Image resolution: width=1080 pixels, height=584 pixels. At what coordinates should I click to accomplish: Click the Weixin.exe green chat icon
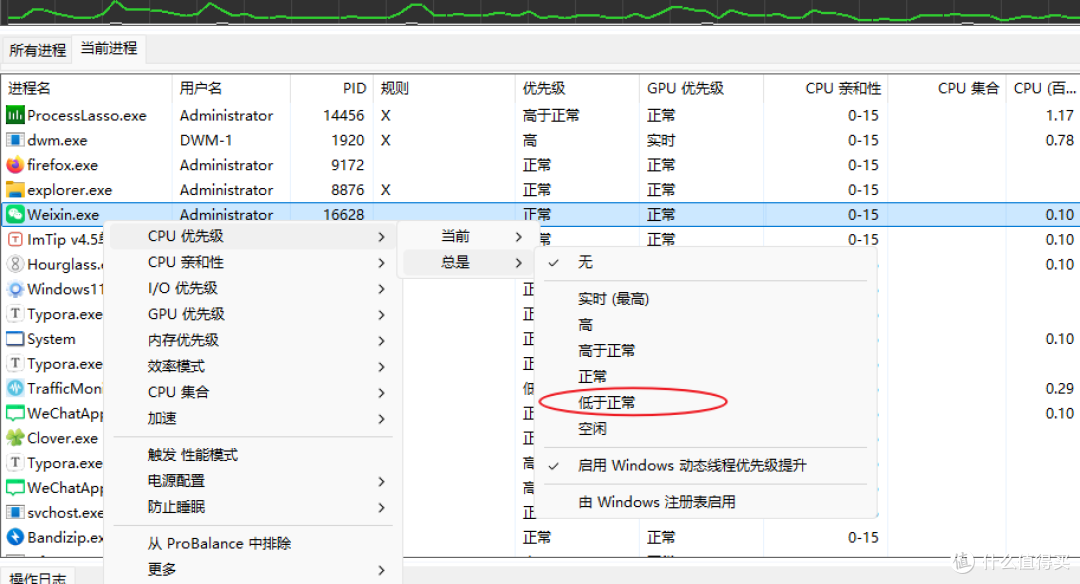[15, 214]
